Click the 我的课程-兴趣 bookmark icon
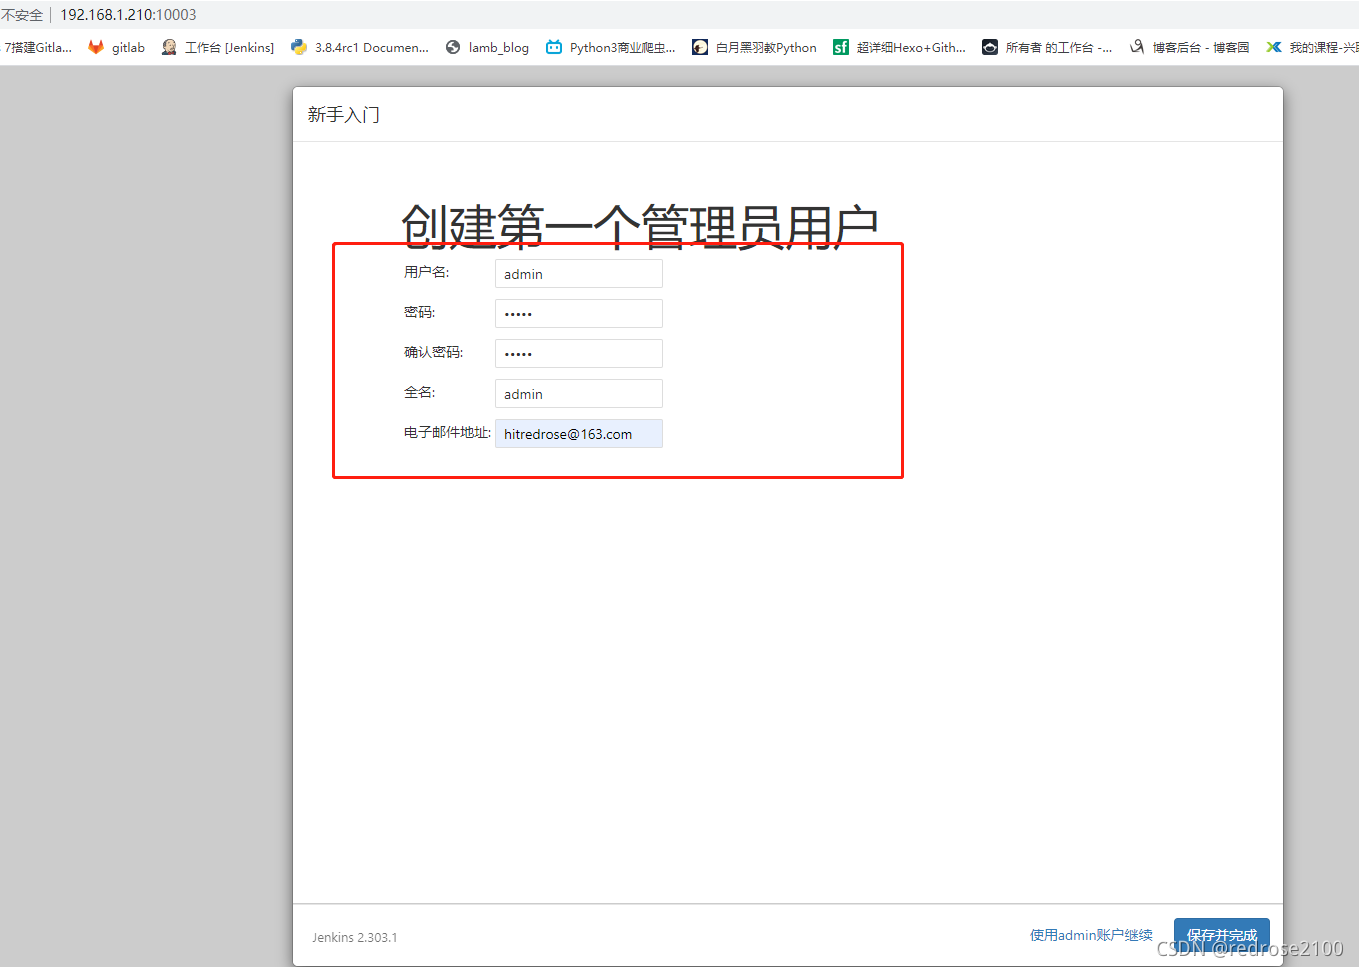 [x=1274, y=46]
